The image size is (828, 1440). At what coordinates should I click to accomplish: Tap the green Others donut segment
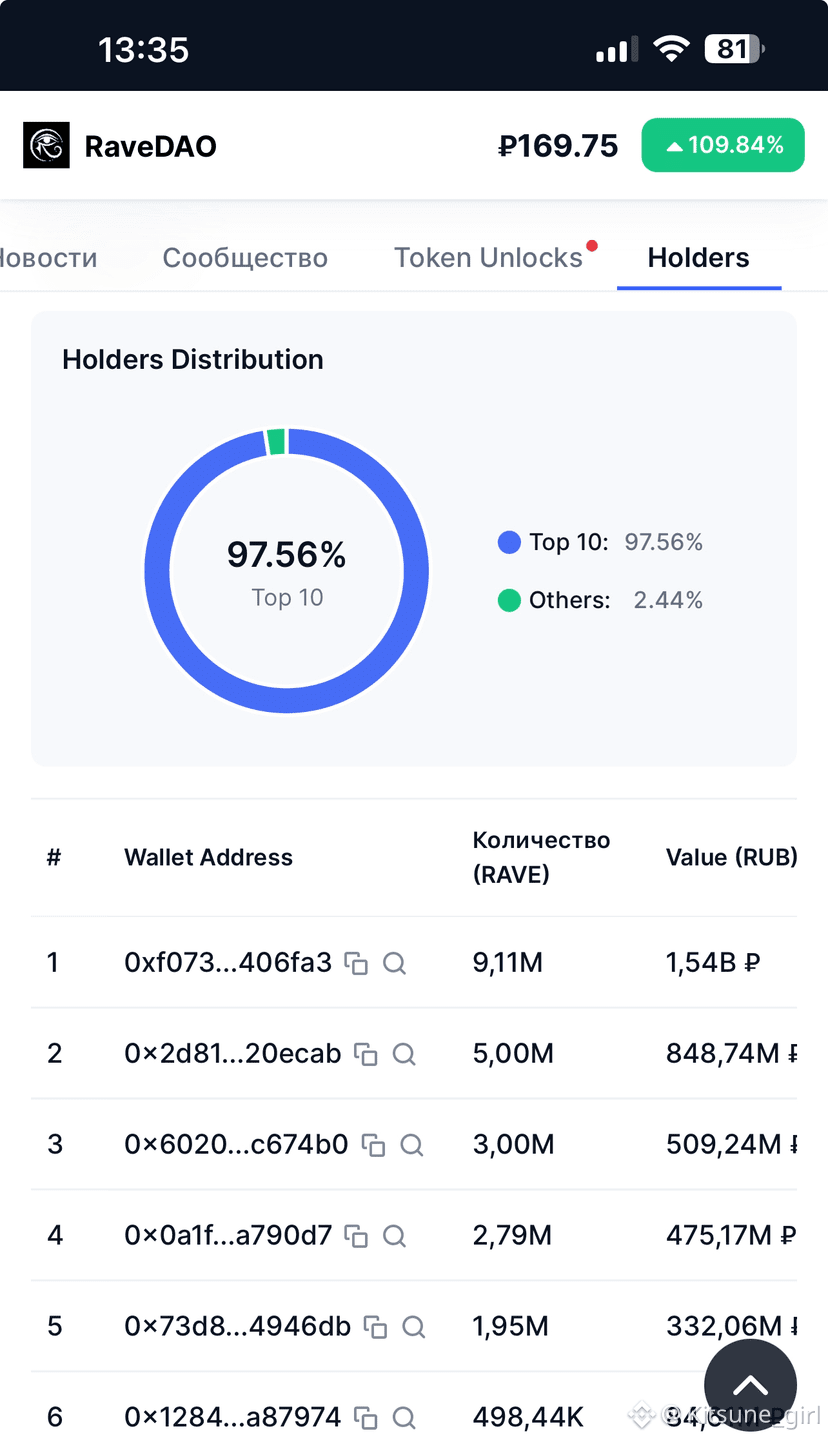[x=276, y=442]
